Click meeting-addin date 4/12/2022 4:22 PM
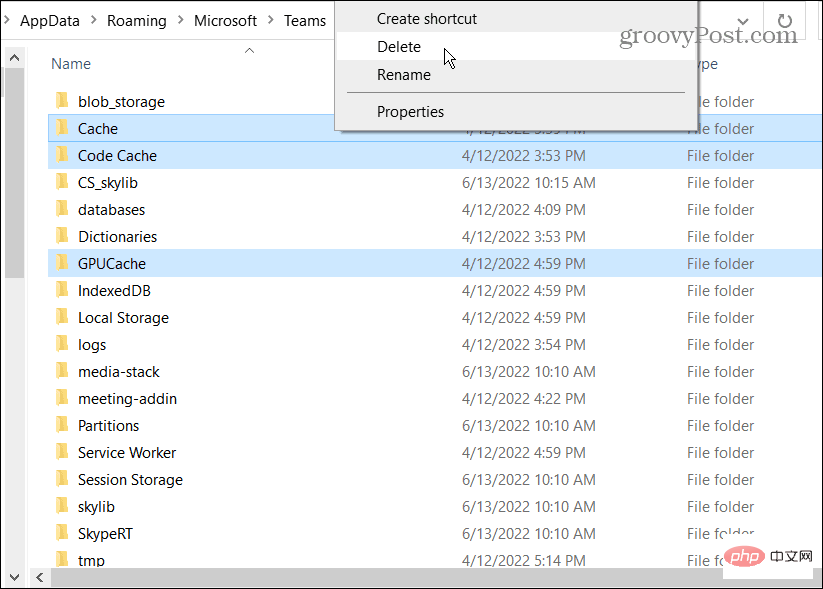 point(523,399)
